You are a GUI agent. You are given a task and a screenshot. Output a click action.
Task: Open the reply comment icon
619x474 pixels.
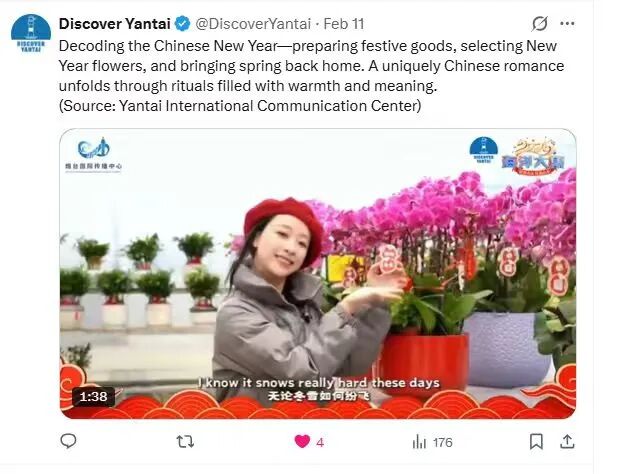click(x=68, y=441)
